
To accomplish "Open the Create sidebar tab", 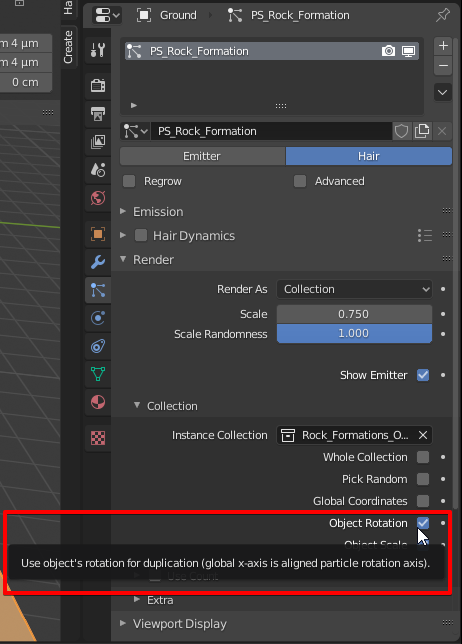I will [x=68, y=47].
